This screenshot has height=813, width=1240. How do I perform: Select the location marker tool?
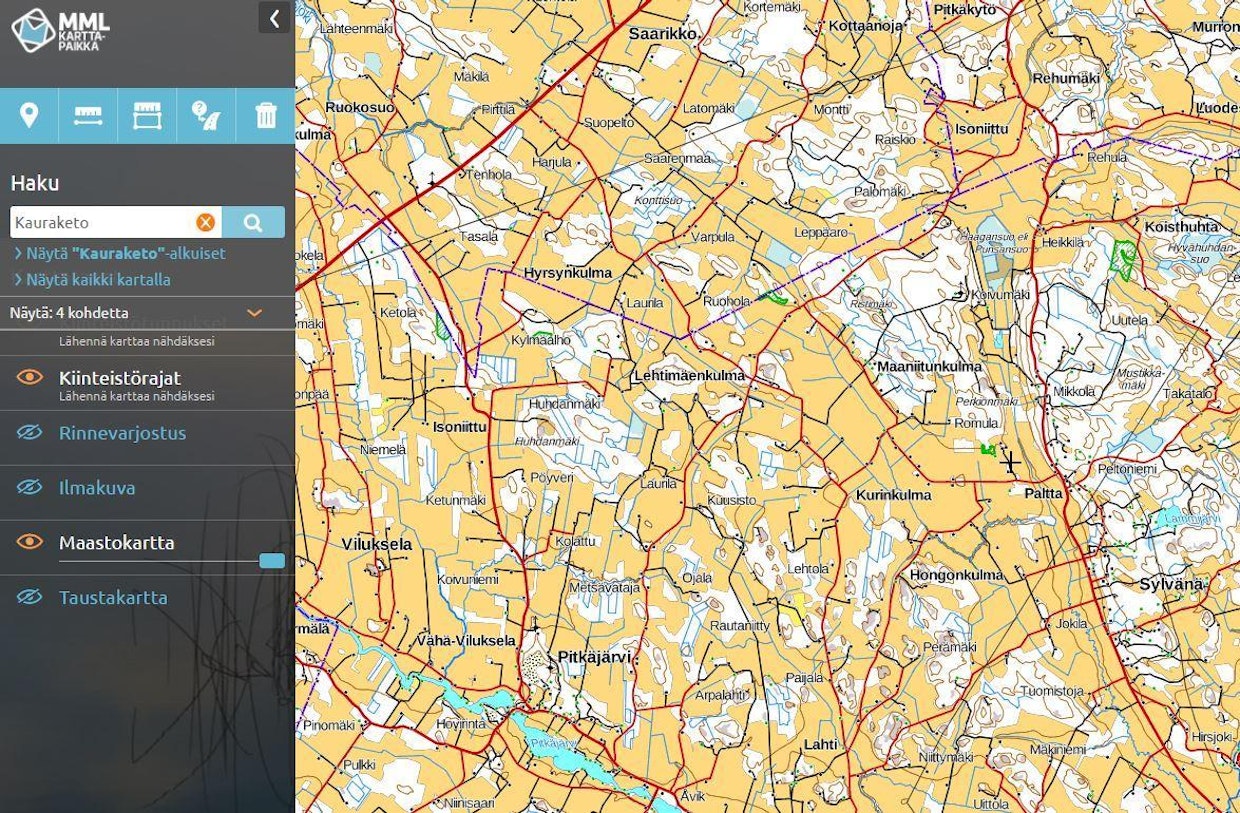pyautogui.click(x=29, y=116)
